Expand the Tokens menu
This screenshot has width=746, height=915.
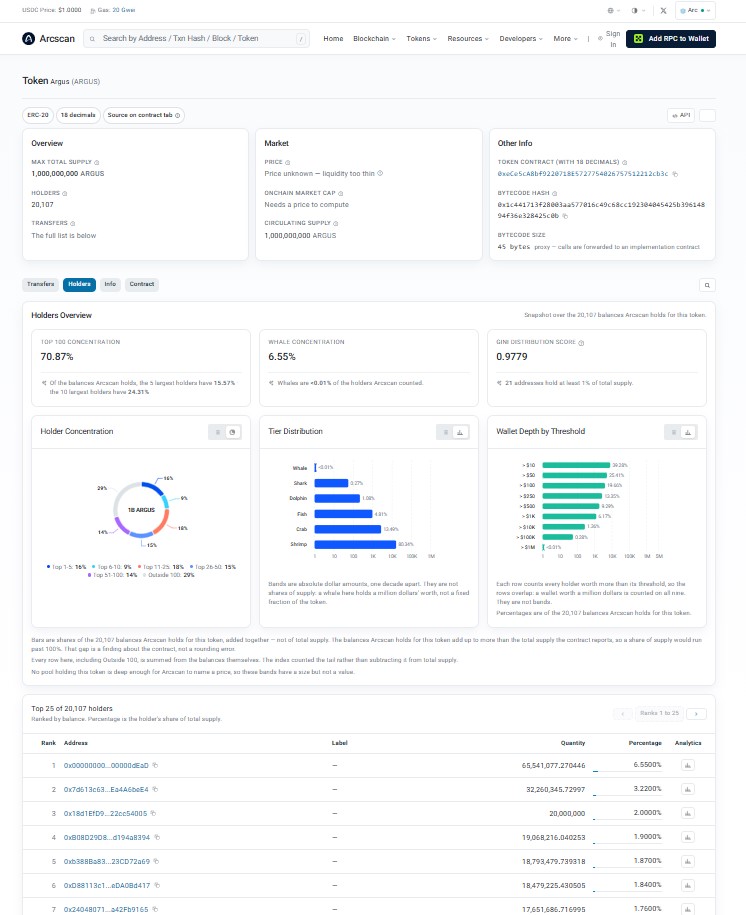421,39
